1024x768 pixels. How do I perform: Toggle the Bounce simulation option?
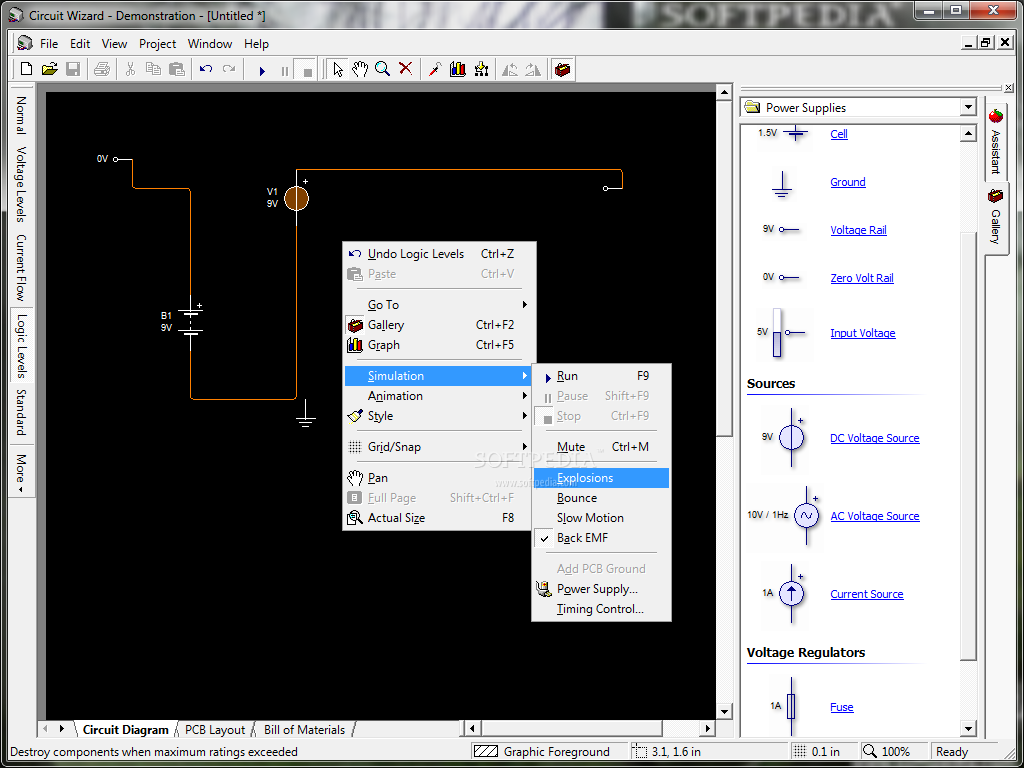[x=577, y=498]
